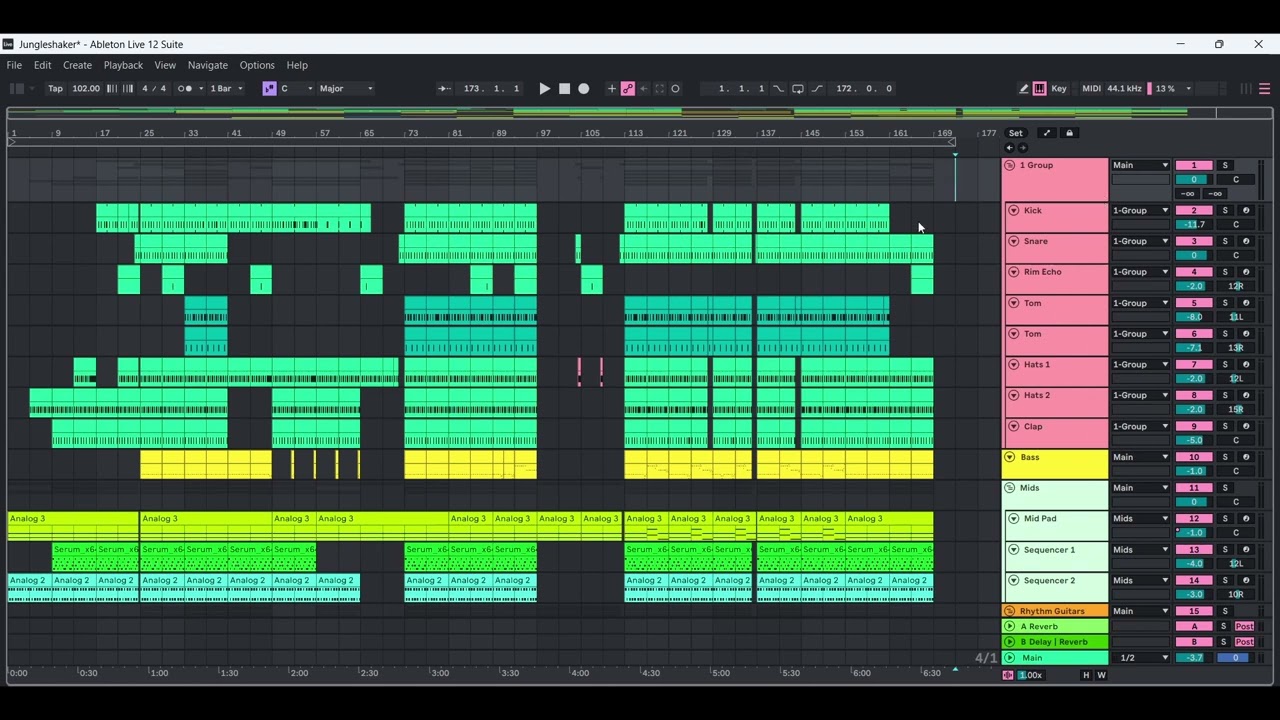Toggle Draw Mode pencil icon
1280x720 pixels.
pos(1024,88)
